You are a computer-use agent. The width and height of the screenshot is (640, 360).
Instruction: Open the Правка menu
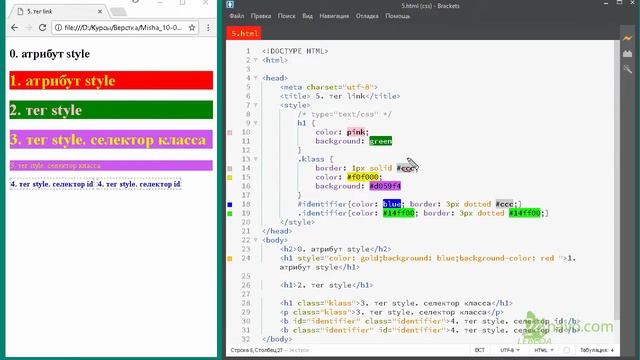[261, 16]
